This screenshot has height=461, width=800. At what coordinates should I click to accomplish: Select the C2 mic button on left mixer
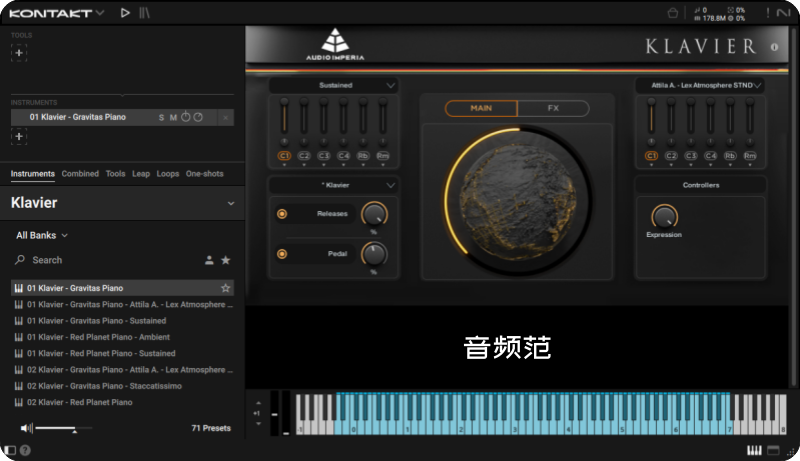click(x=304, y=156)
